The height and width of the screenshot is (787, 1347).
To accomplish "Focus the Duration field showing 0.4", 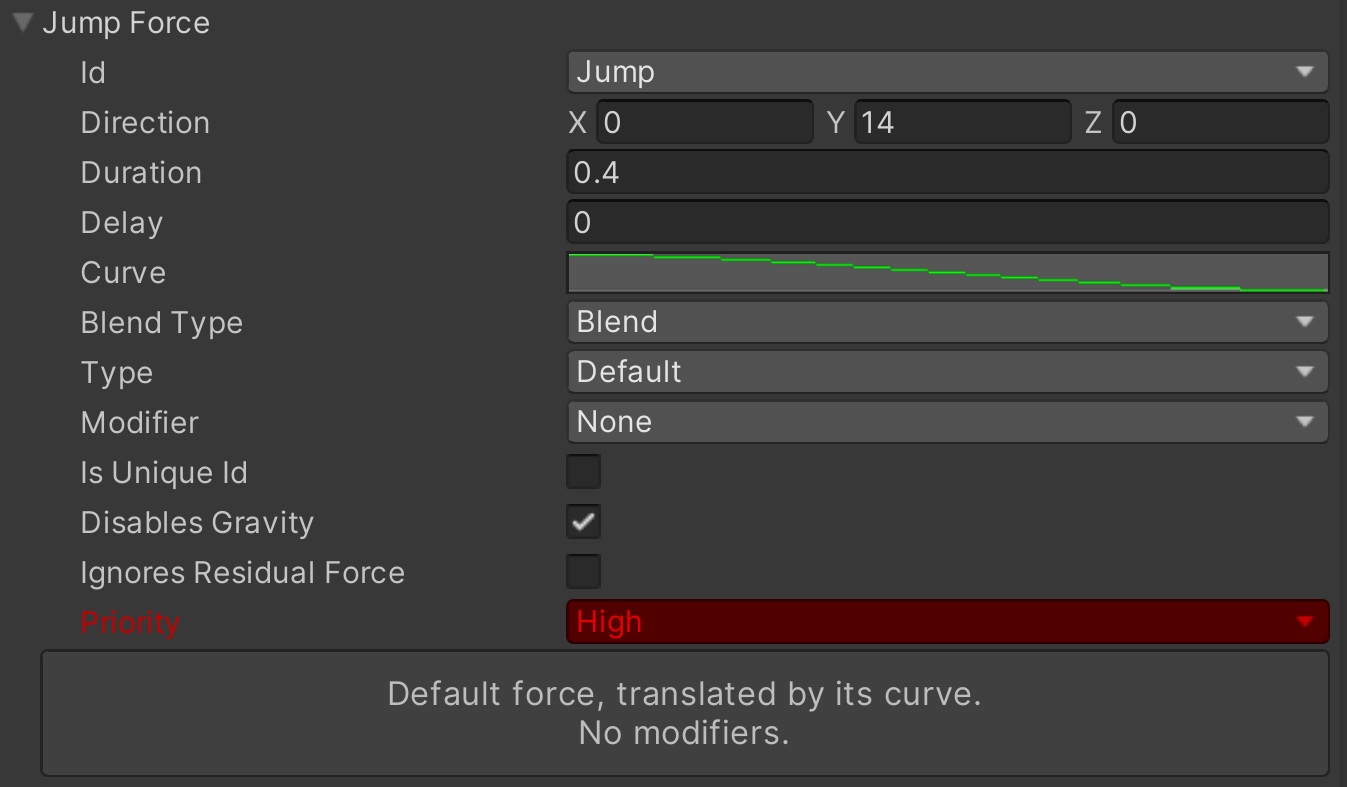I will coord(946,172).
